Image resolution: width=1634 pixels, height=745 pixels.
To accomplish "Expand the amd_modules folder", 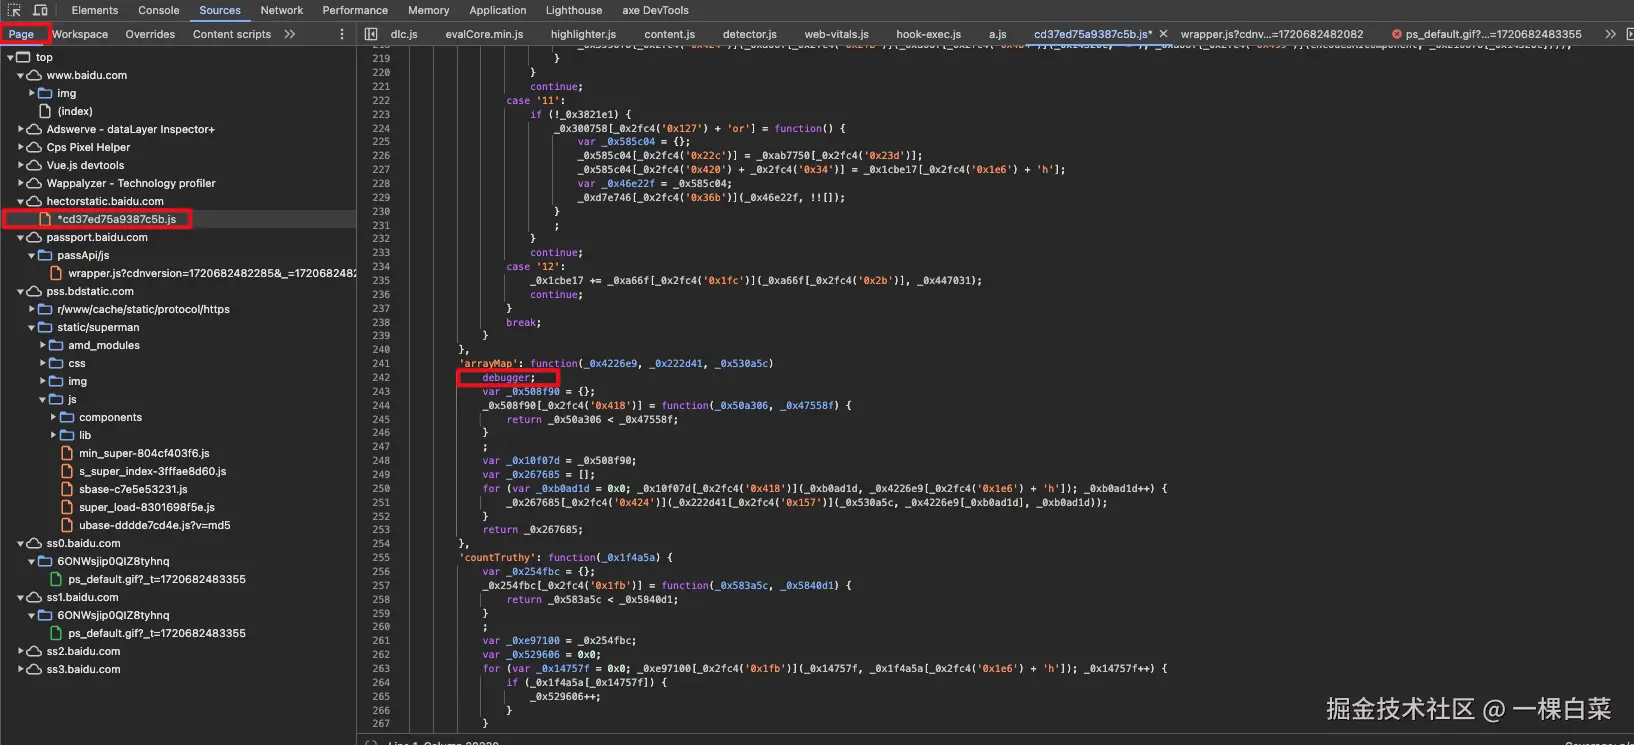I will pos(43,345).
